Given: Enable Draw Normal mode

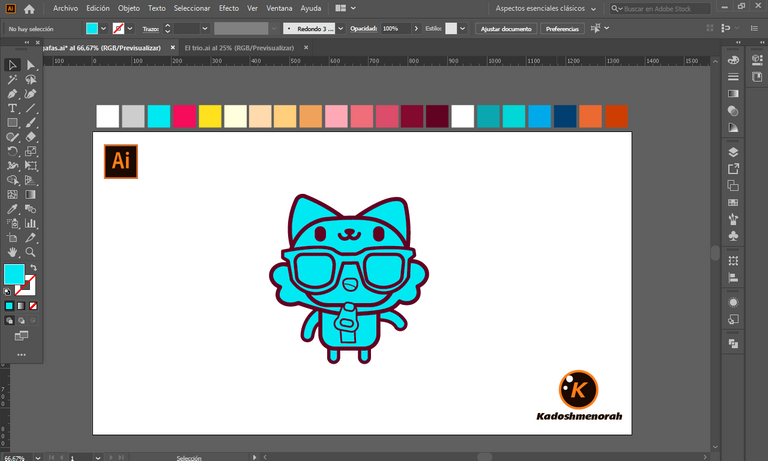Looking at the screenshot, I should click(x=9, y=320).
